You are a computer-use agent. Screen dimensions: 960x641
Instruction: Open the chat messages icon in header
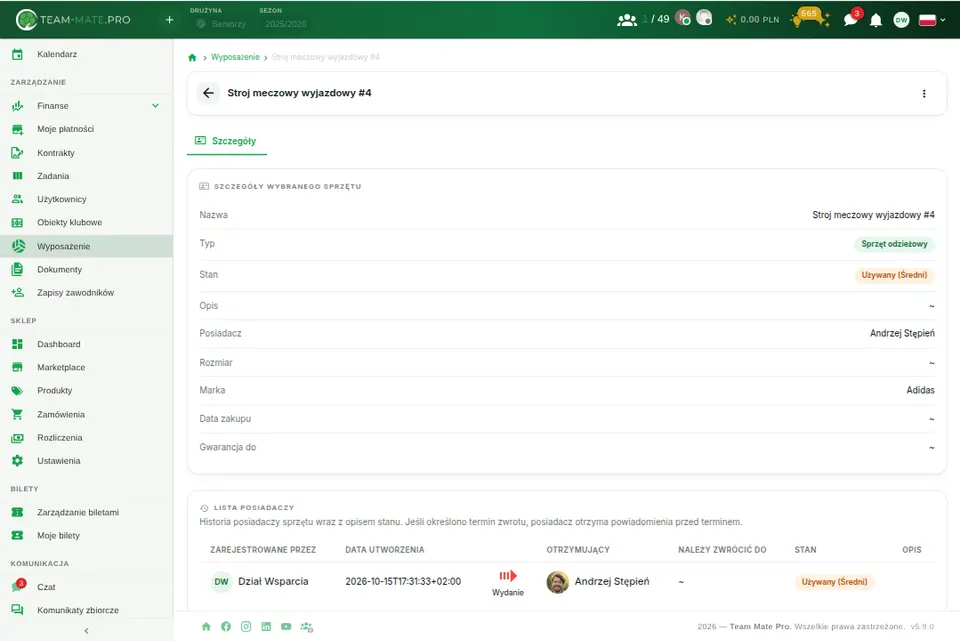pyautogui.click(x=851, y=19)
